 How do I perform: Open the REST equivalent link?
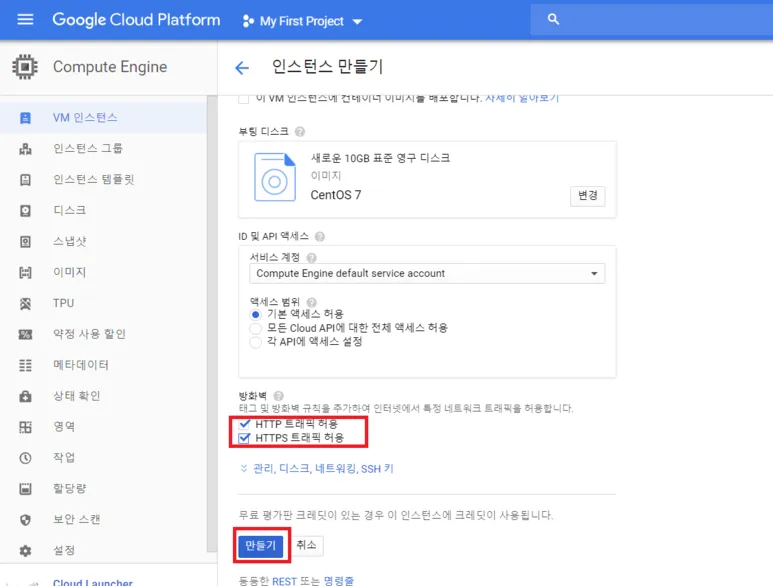click(284, 581)
